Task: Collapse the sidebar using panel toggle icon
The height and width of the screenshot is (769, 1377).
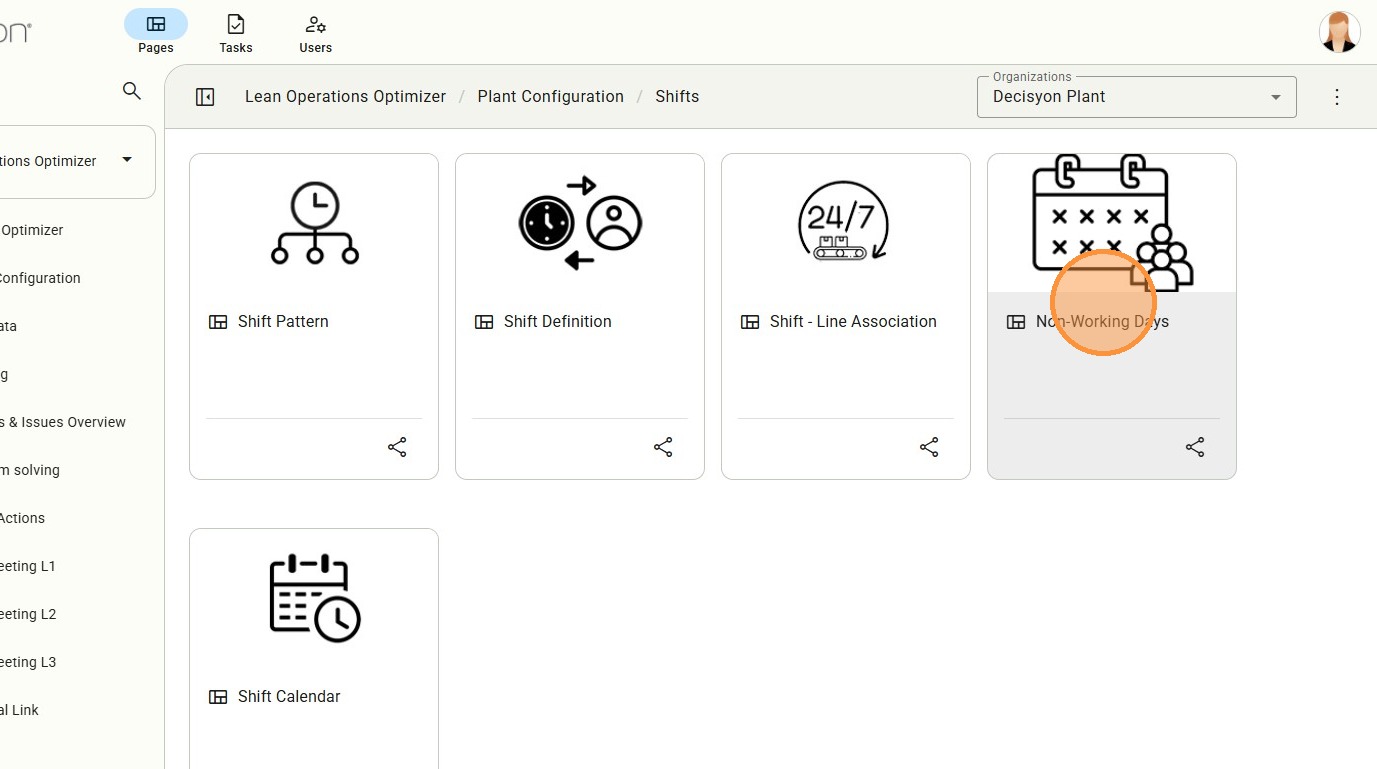Action: pyautogui.click(x=205, y=97)
